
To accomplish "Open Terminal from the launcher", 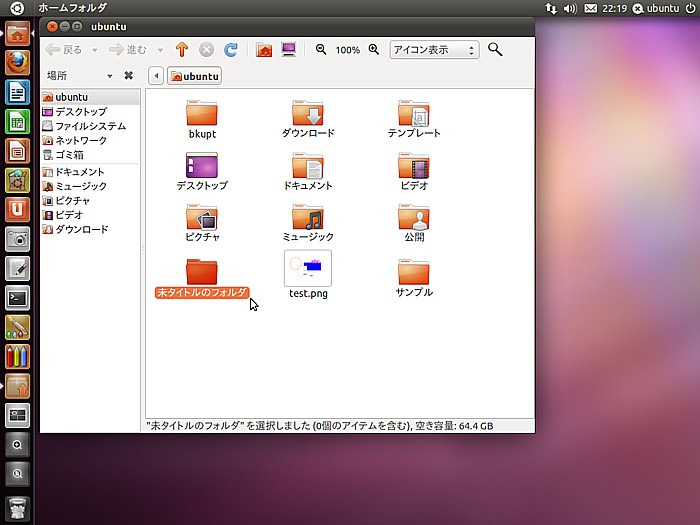I will tap(17, 298).
